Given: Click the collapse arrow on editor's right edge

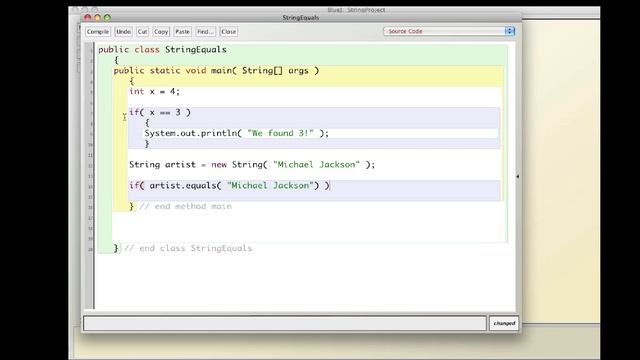Looking at the screenshot, I should (518, 176).
